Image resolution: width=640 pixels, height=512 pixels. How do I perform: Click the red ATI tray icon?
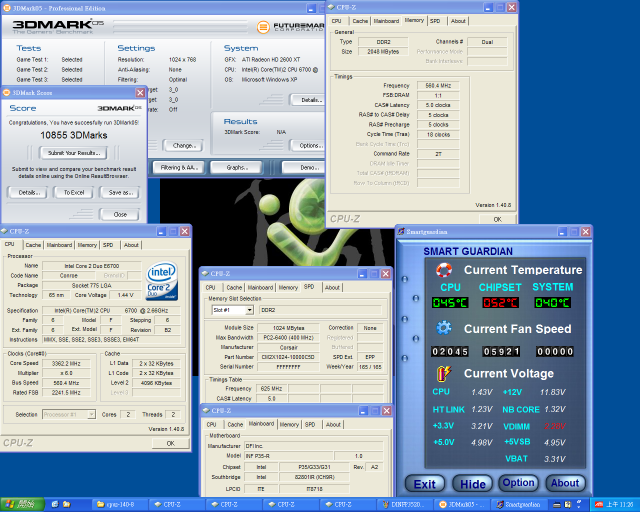[x=599, y=505]
